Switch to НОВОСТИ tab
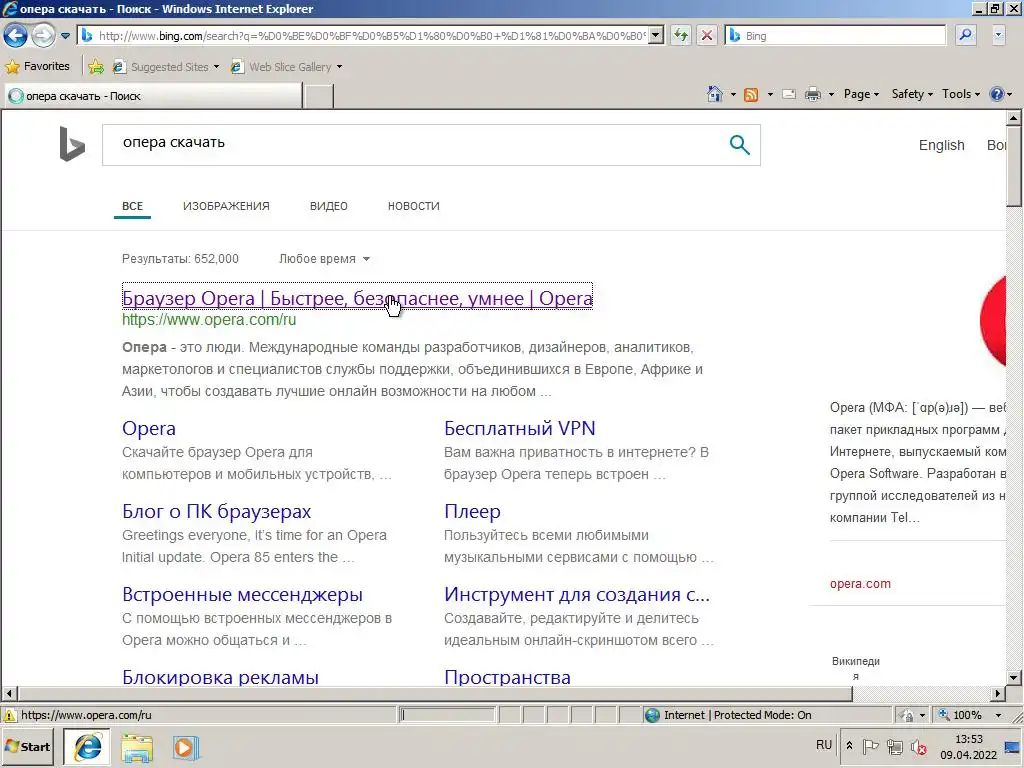The width and height of the screenshot is (1024, 768). [x=413, y=206]
